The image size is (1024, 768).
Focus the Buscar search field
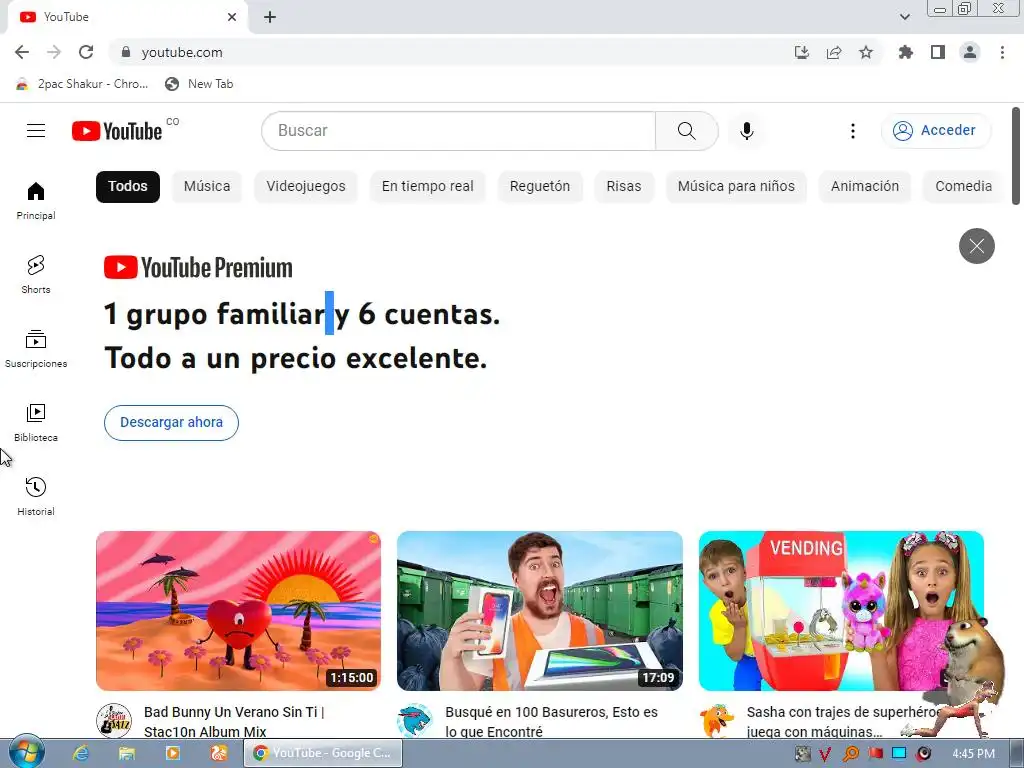[x=458, y=131]
